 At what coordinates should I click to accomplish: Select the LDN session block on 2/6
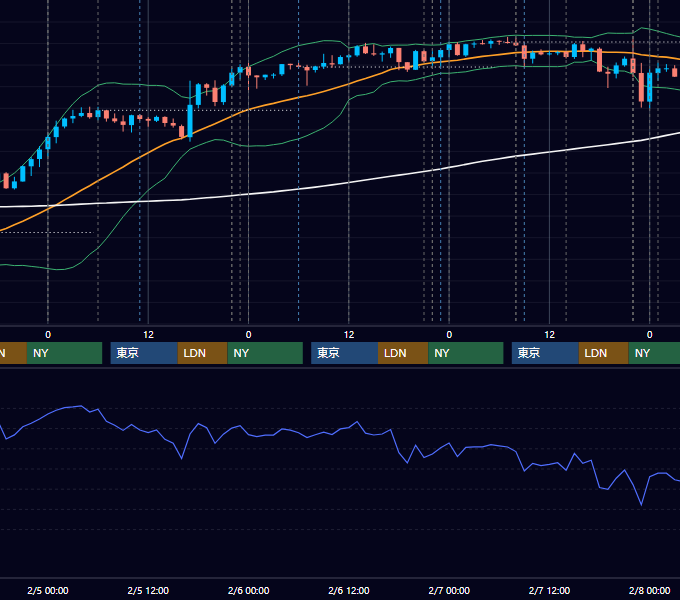[403, 353]
